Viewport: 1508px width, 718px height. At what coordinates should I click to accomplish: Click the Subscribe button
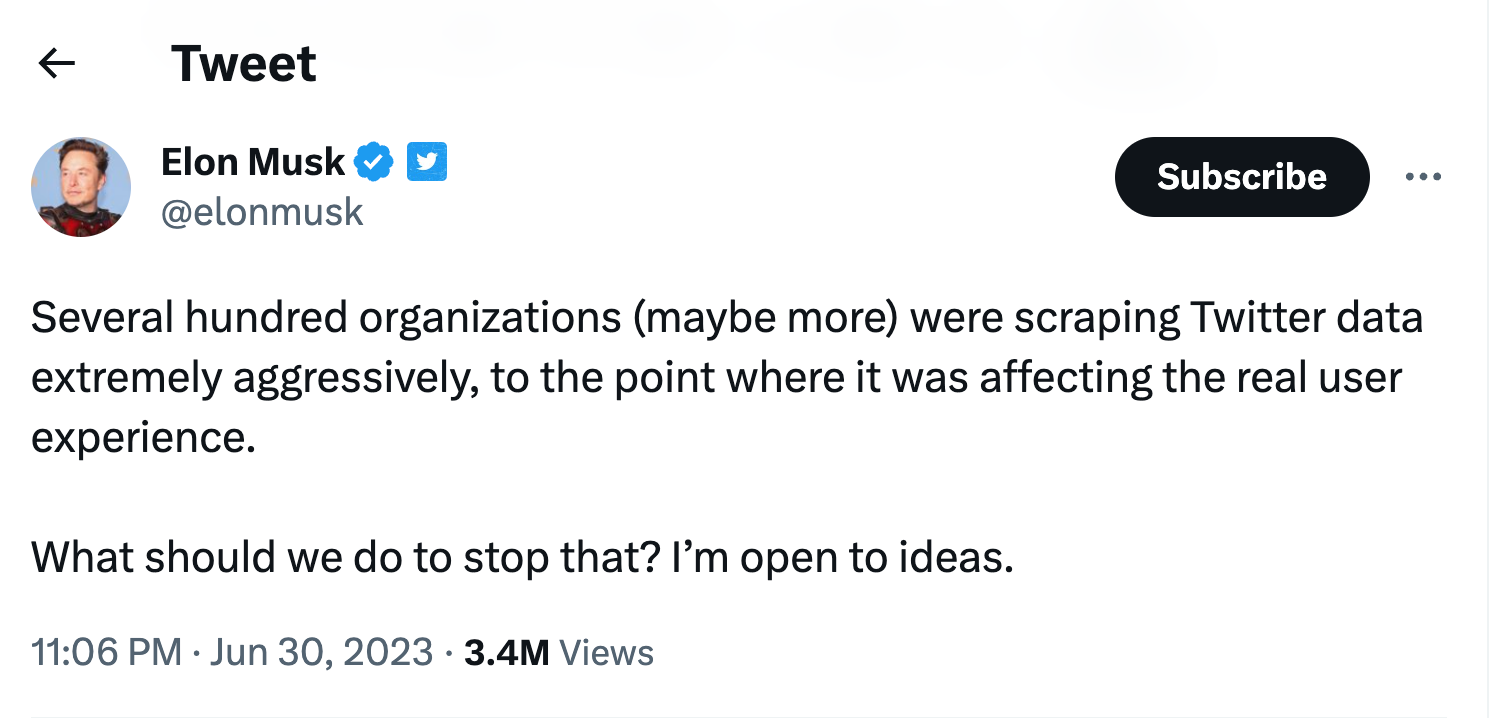pos(1241,177)
